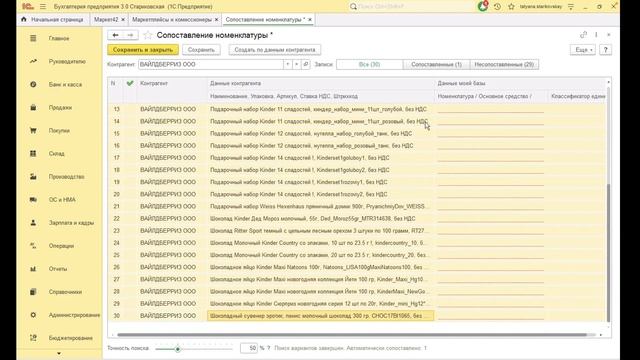
Task: Open help with the question mark button
Action: (x=606, y=50)
